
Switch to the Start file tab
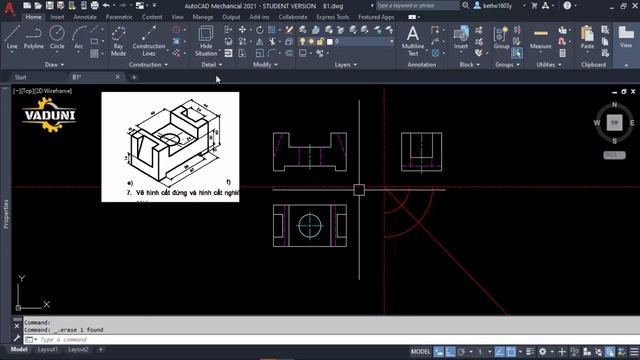click(x=20, y=77)
